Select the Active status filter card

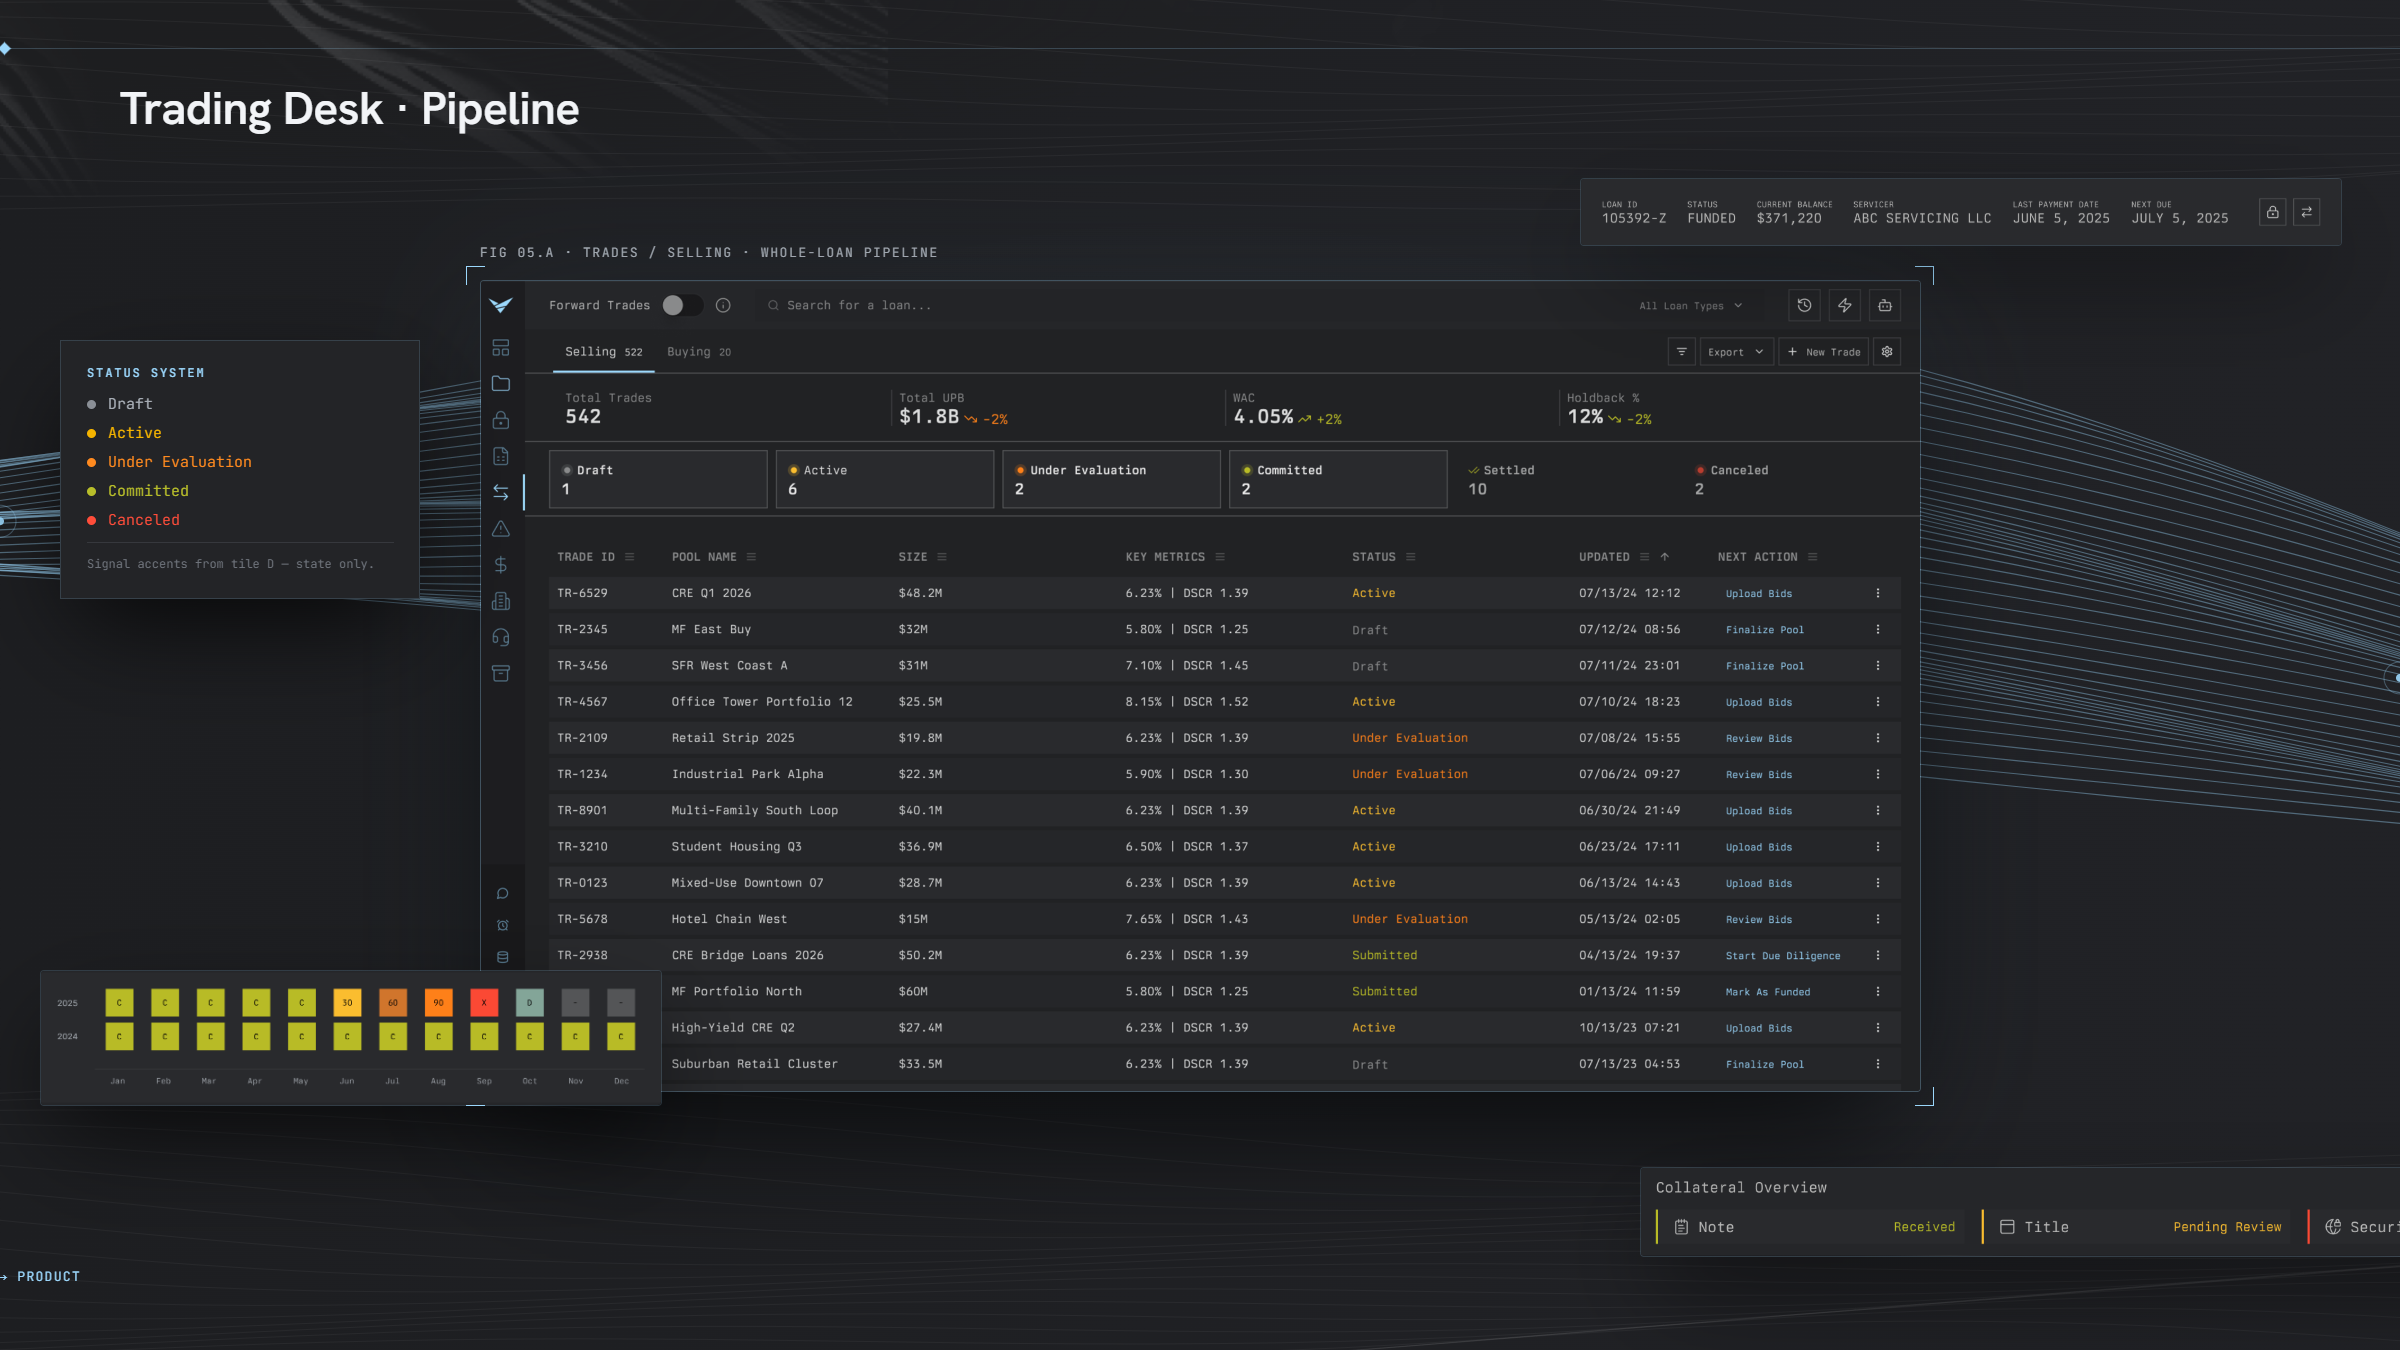885,479
